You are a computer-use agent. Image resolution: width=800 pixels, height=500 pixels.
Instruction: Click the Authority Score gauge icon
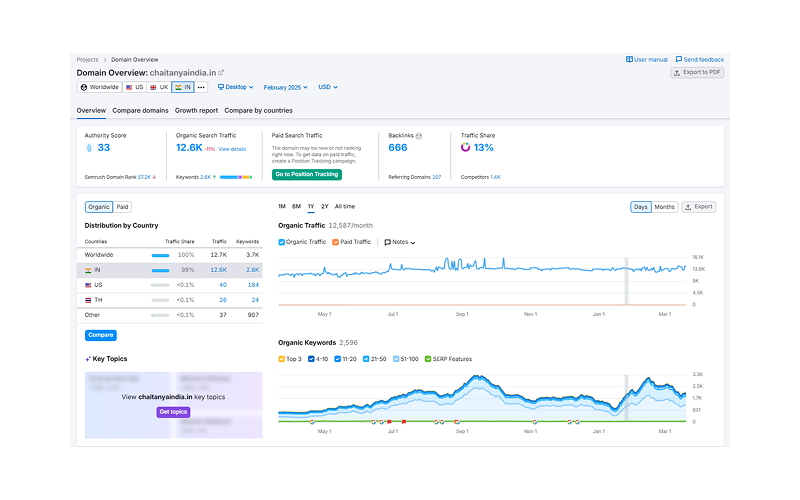tap(89, 148)
